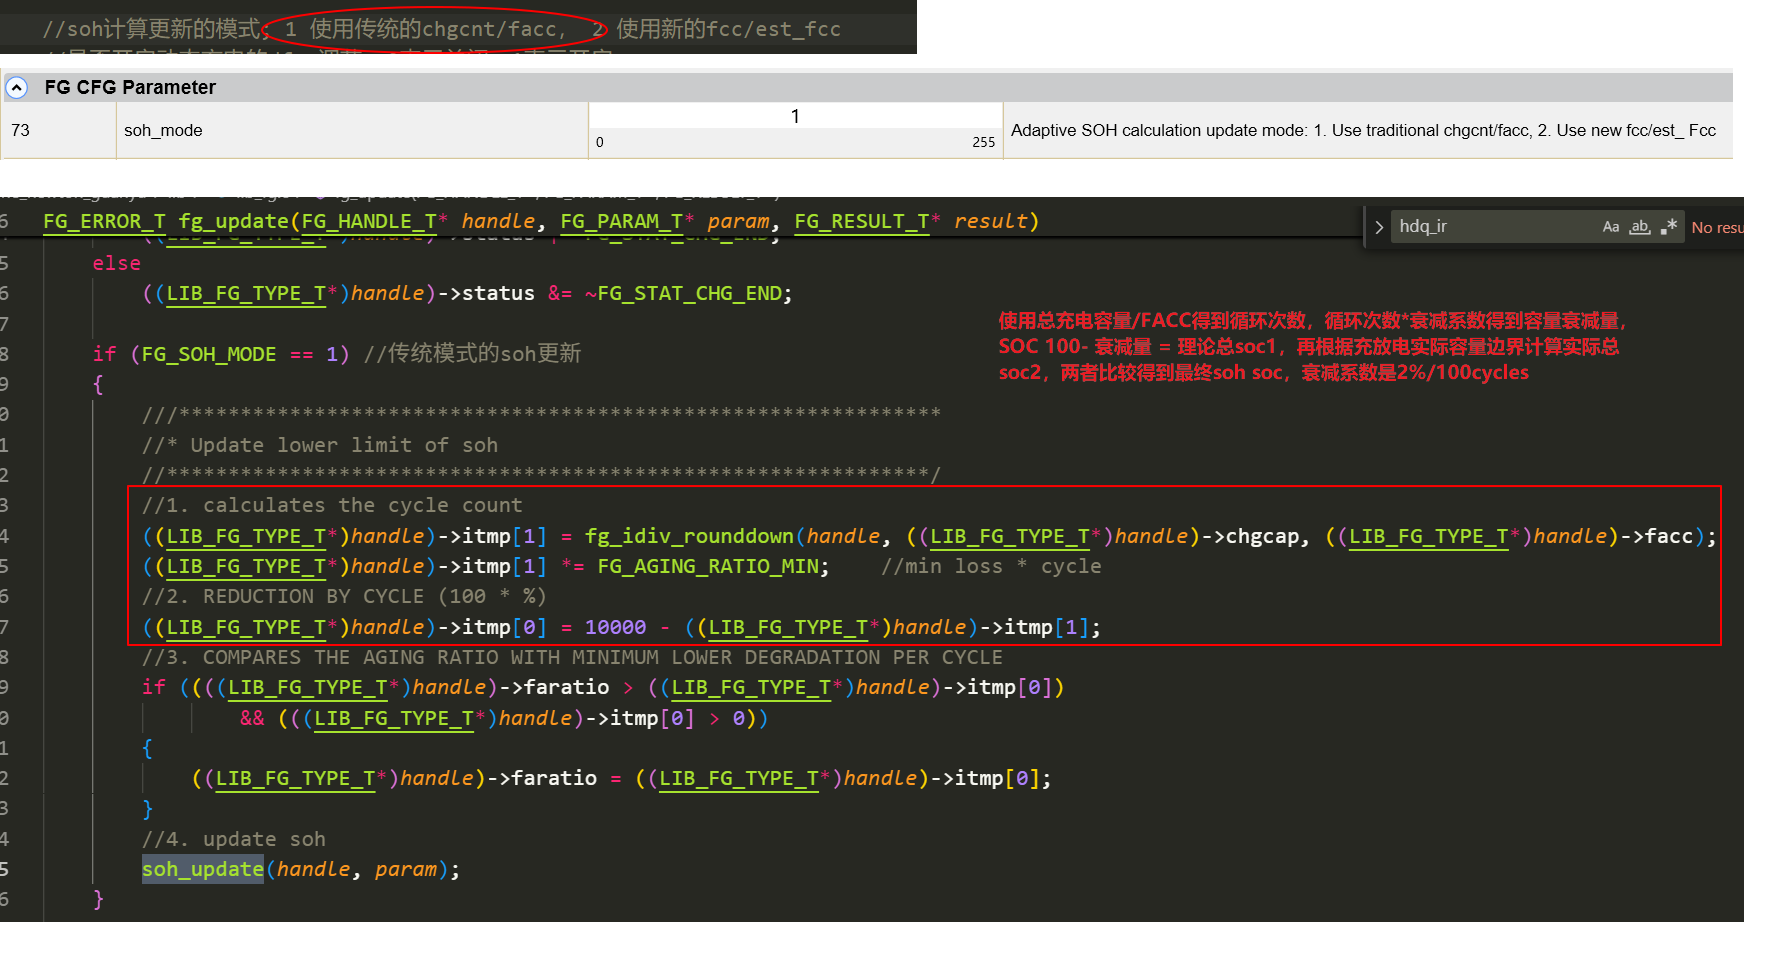The height and width of the screenshot is (959, 1770).
Task: Click the FG_SOH_MODE identifier in if statement
Action: (x=209, y=354)
